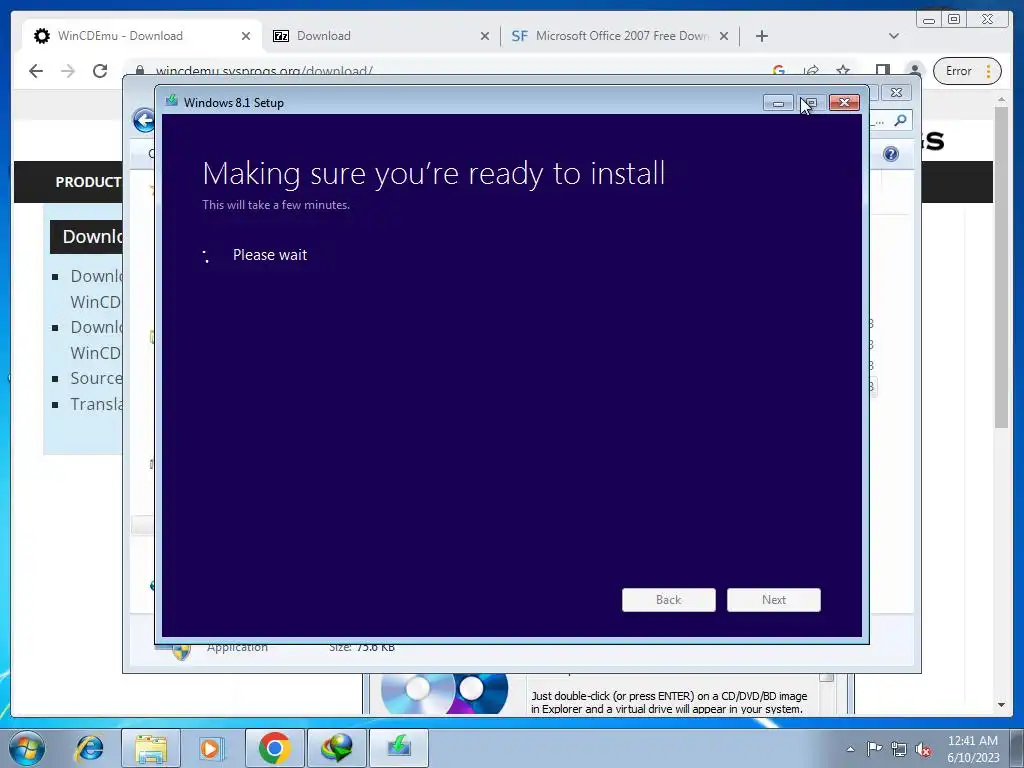Screen dimensions: 1024x768
Task: Close the Explorer window behind Setup
Action: 897,93
